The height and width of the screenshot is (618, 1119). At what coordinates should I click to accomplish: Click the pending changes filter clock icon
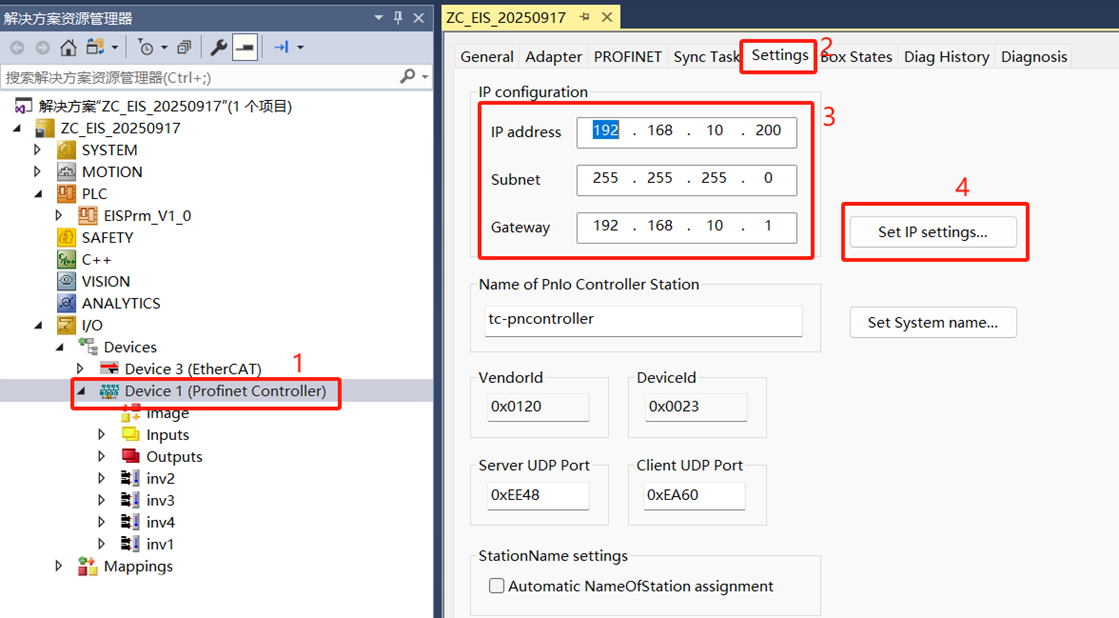coord(146,47)
